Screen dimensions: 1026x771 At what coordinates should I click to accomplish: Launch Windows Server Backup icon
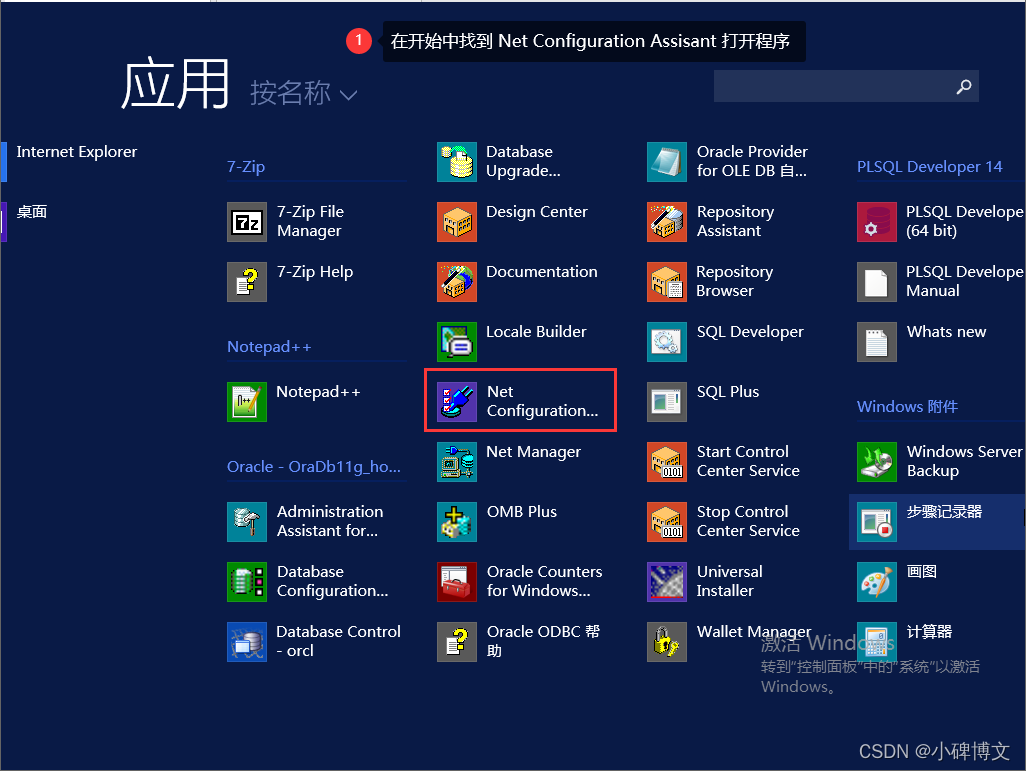[x=877, y=462]
